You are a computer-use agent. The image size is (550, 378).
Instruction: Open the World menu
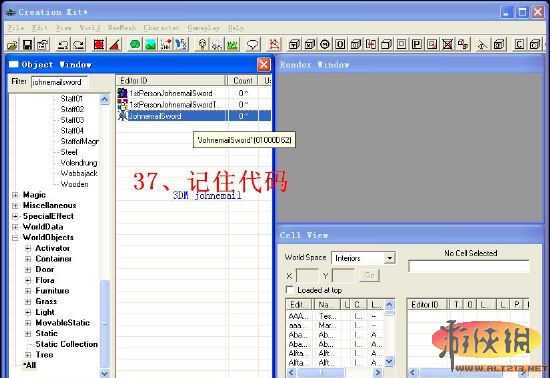pos(90,28)
